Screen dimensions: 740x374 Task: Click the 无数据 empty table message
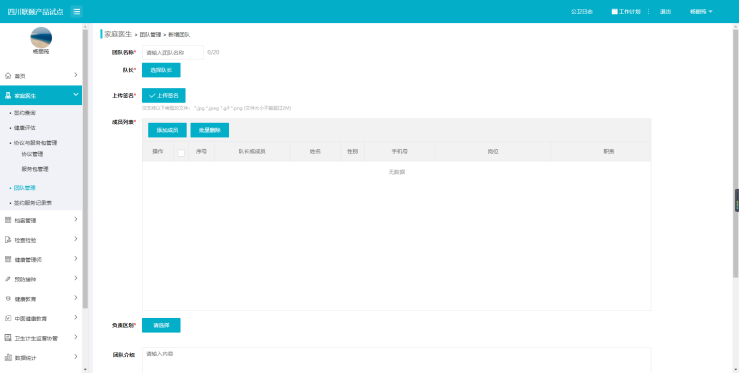396,172
